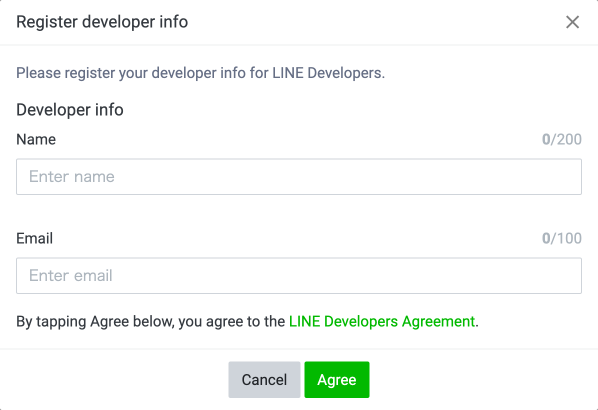Click the Enter email placeholder text
This screenshot has width=598, height=410.
[71, 276]
